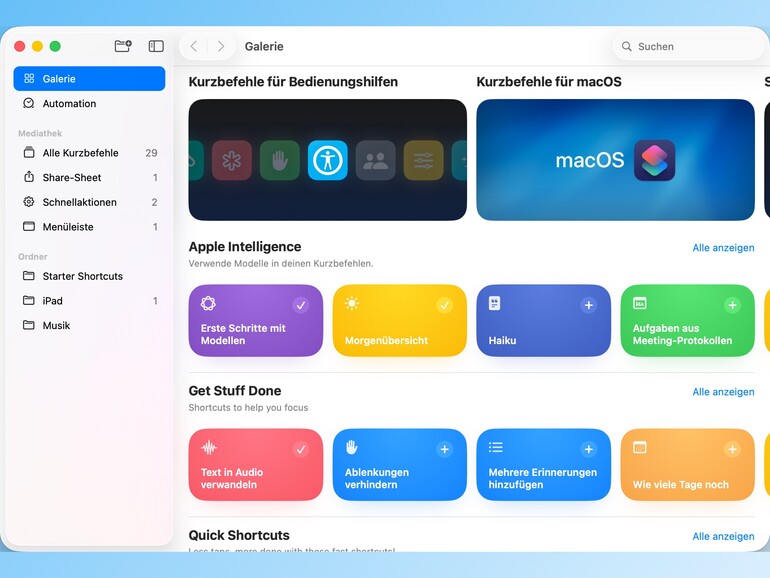770x578 pixels.
Task: Click list icon on Mehrere Erinnerungen hinzufügen
Action: click(495, 447)
